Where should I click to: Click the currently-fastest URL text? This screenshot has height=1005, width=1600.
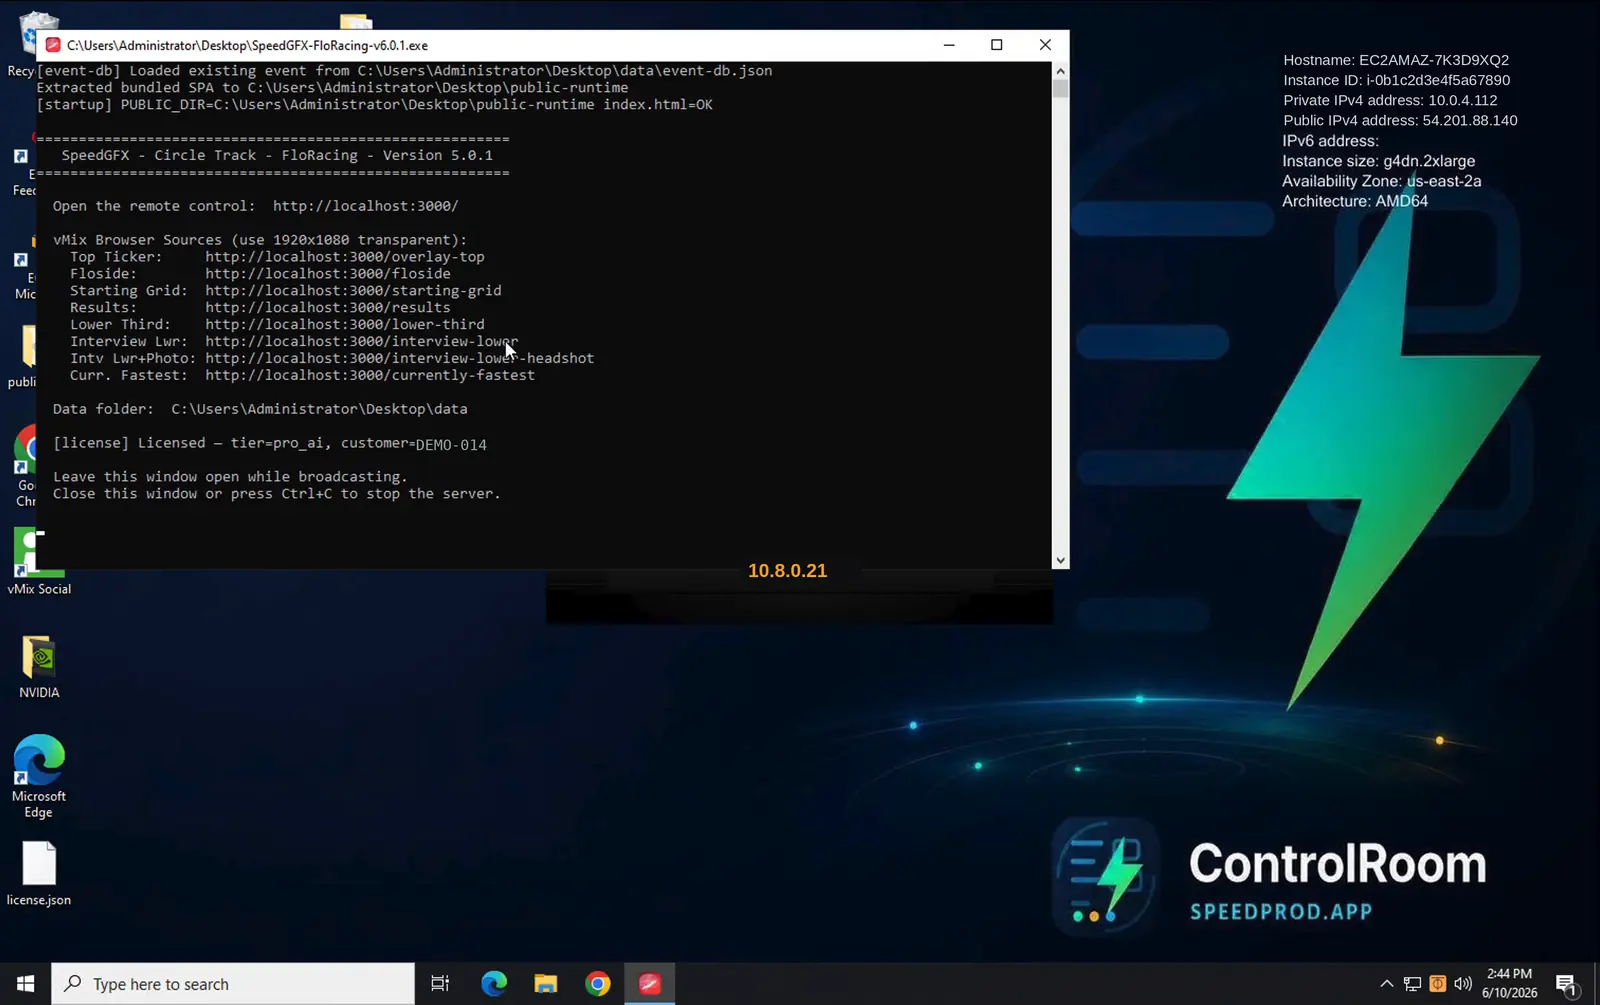tap(370, 376)
